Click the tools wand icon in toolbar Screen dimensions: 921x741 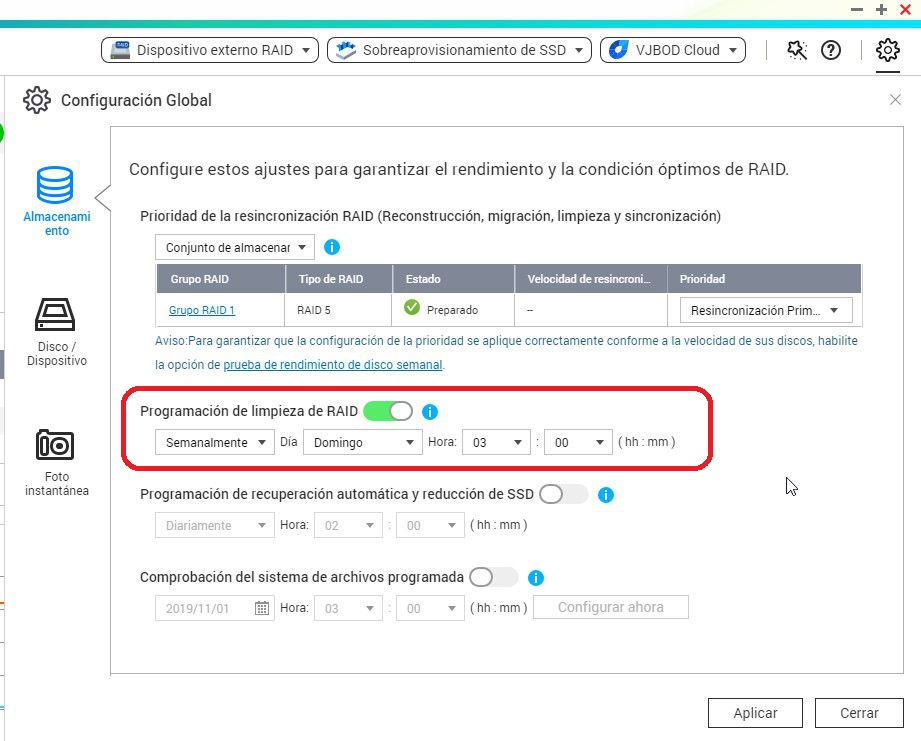[x=797, y=50]
